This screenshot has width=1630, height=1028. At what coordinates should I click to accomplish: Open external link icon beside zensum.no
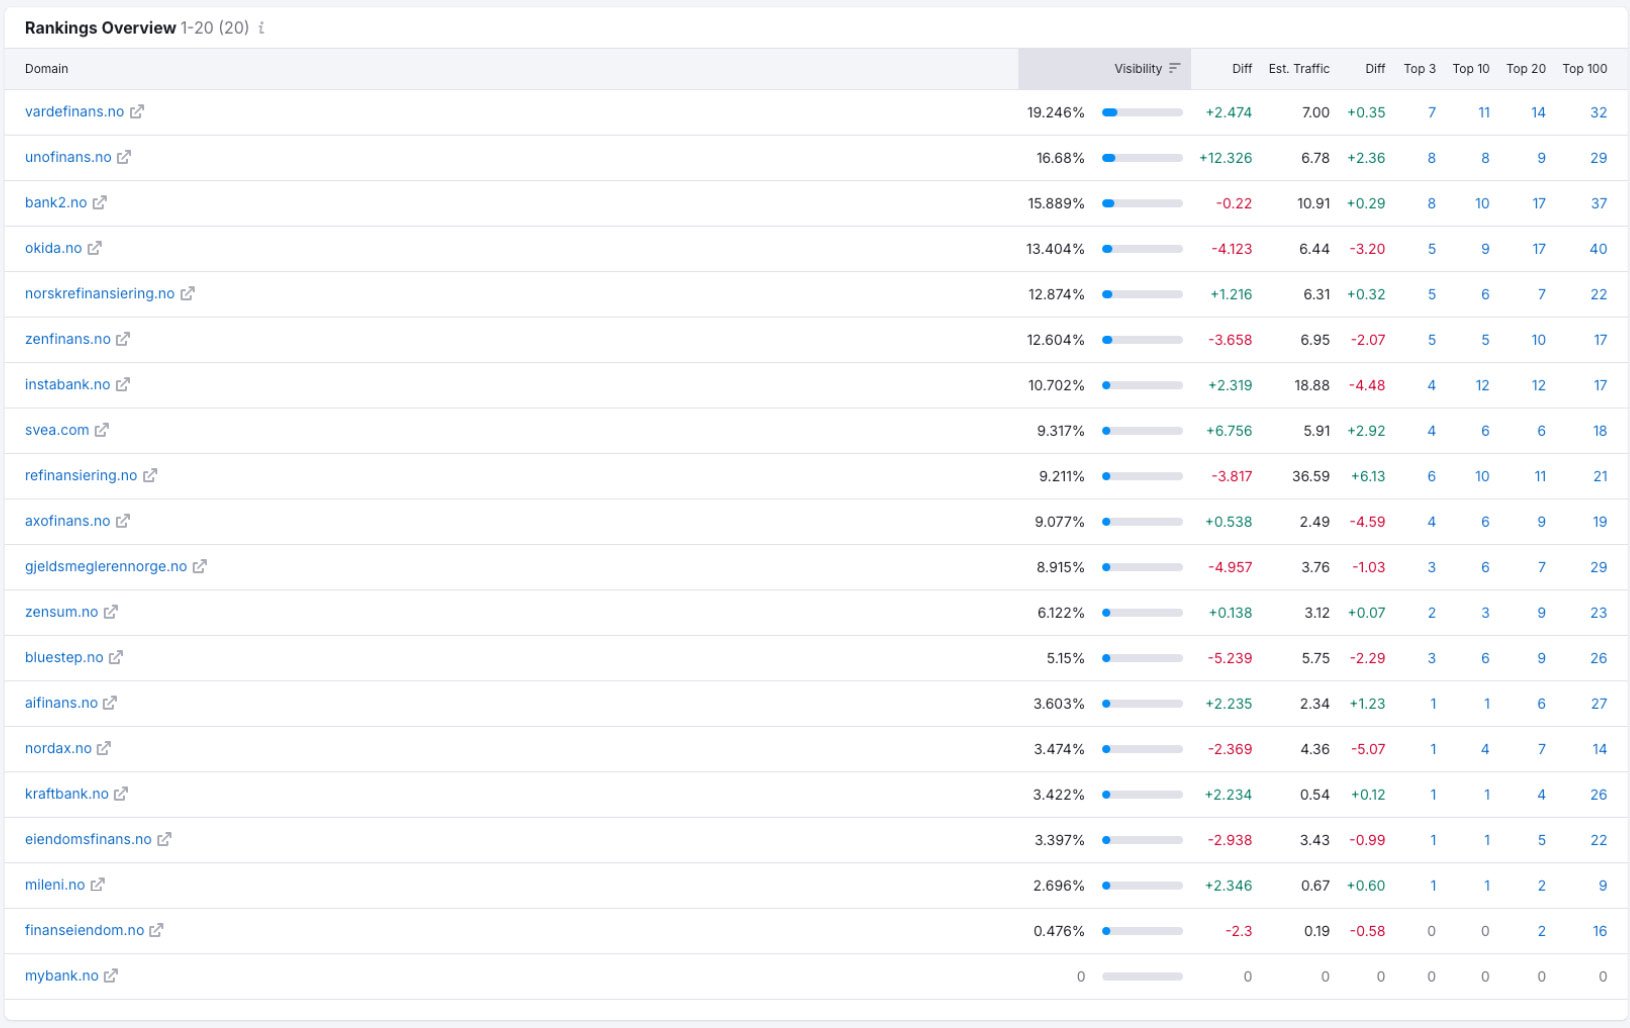(111, 612)
